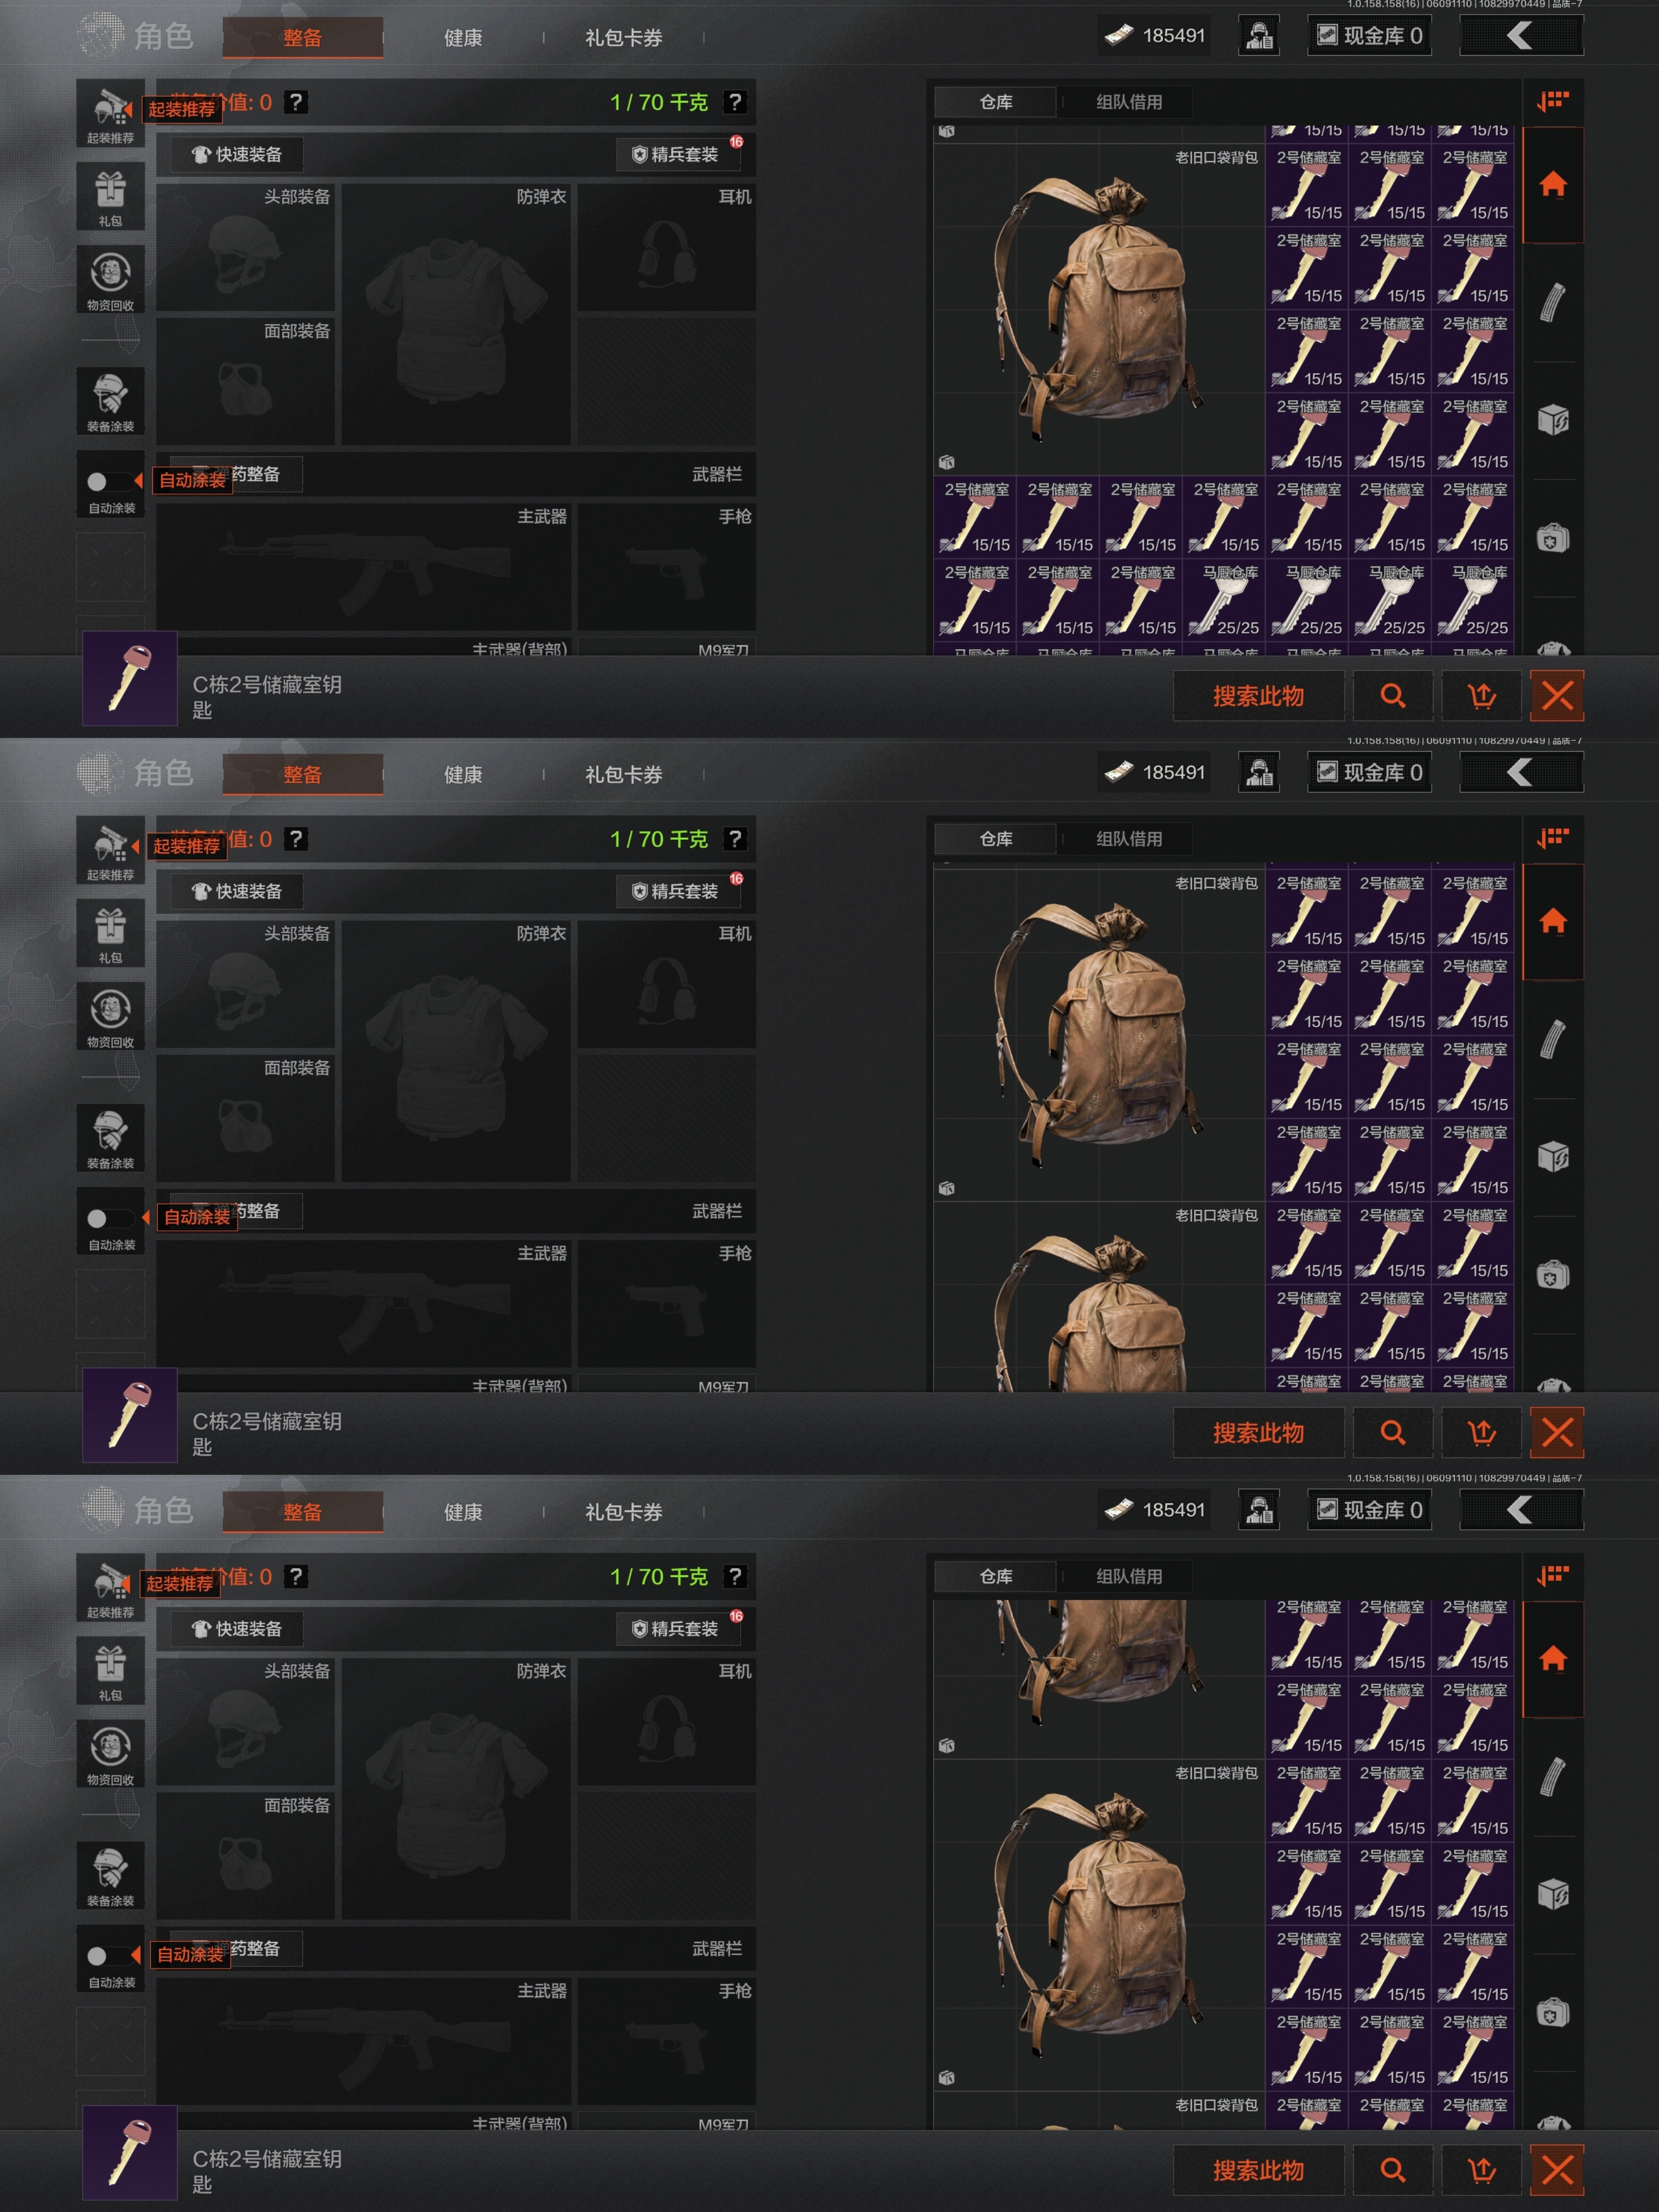Toggle 自动涂装 switch in bottom screenshot
The height and width of the screenshot is (2212, 1659).
pos(97,1955)
